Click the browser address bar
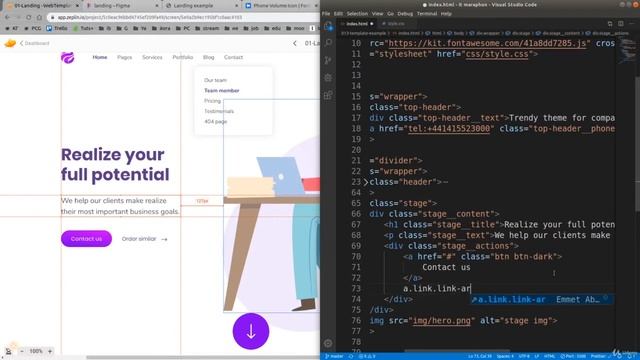The image size is (640, 360). pos(184,17)
